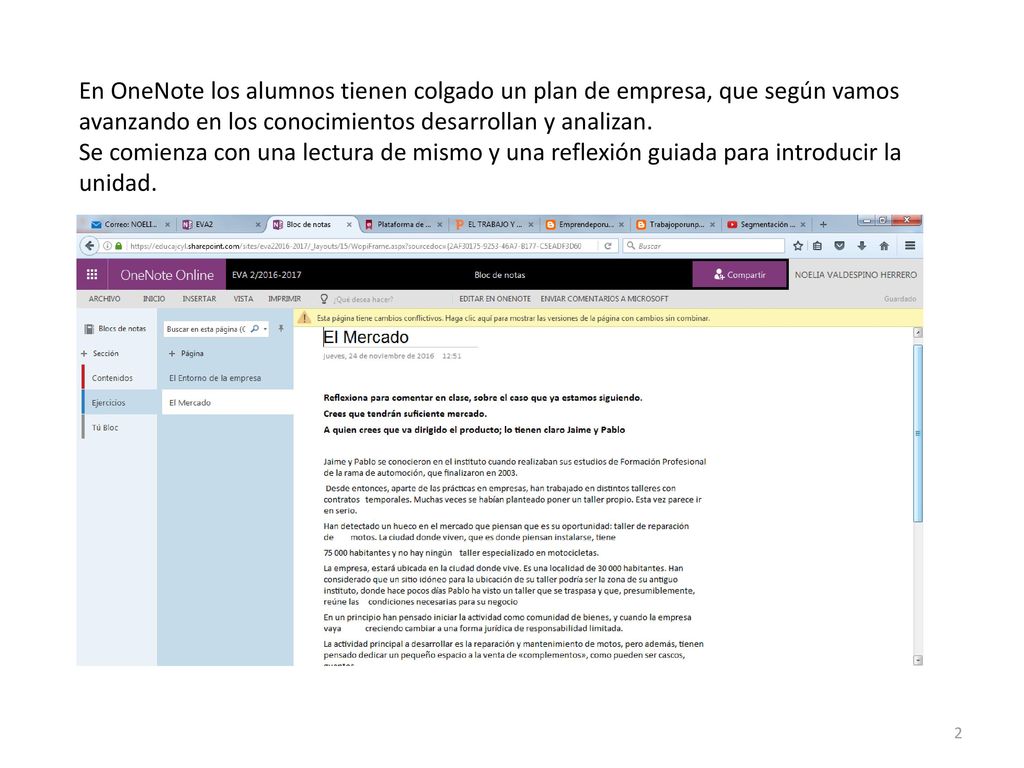Click the scrollbar down arrow

[918, 660]
